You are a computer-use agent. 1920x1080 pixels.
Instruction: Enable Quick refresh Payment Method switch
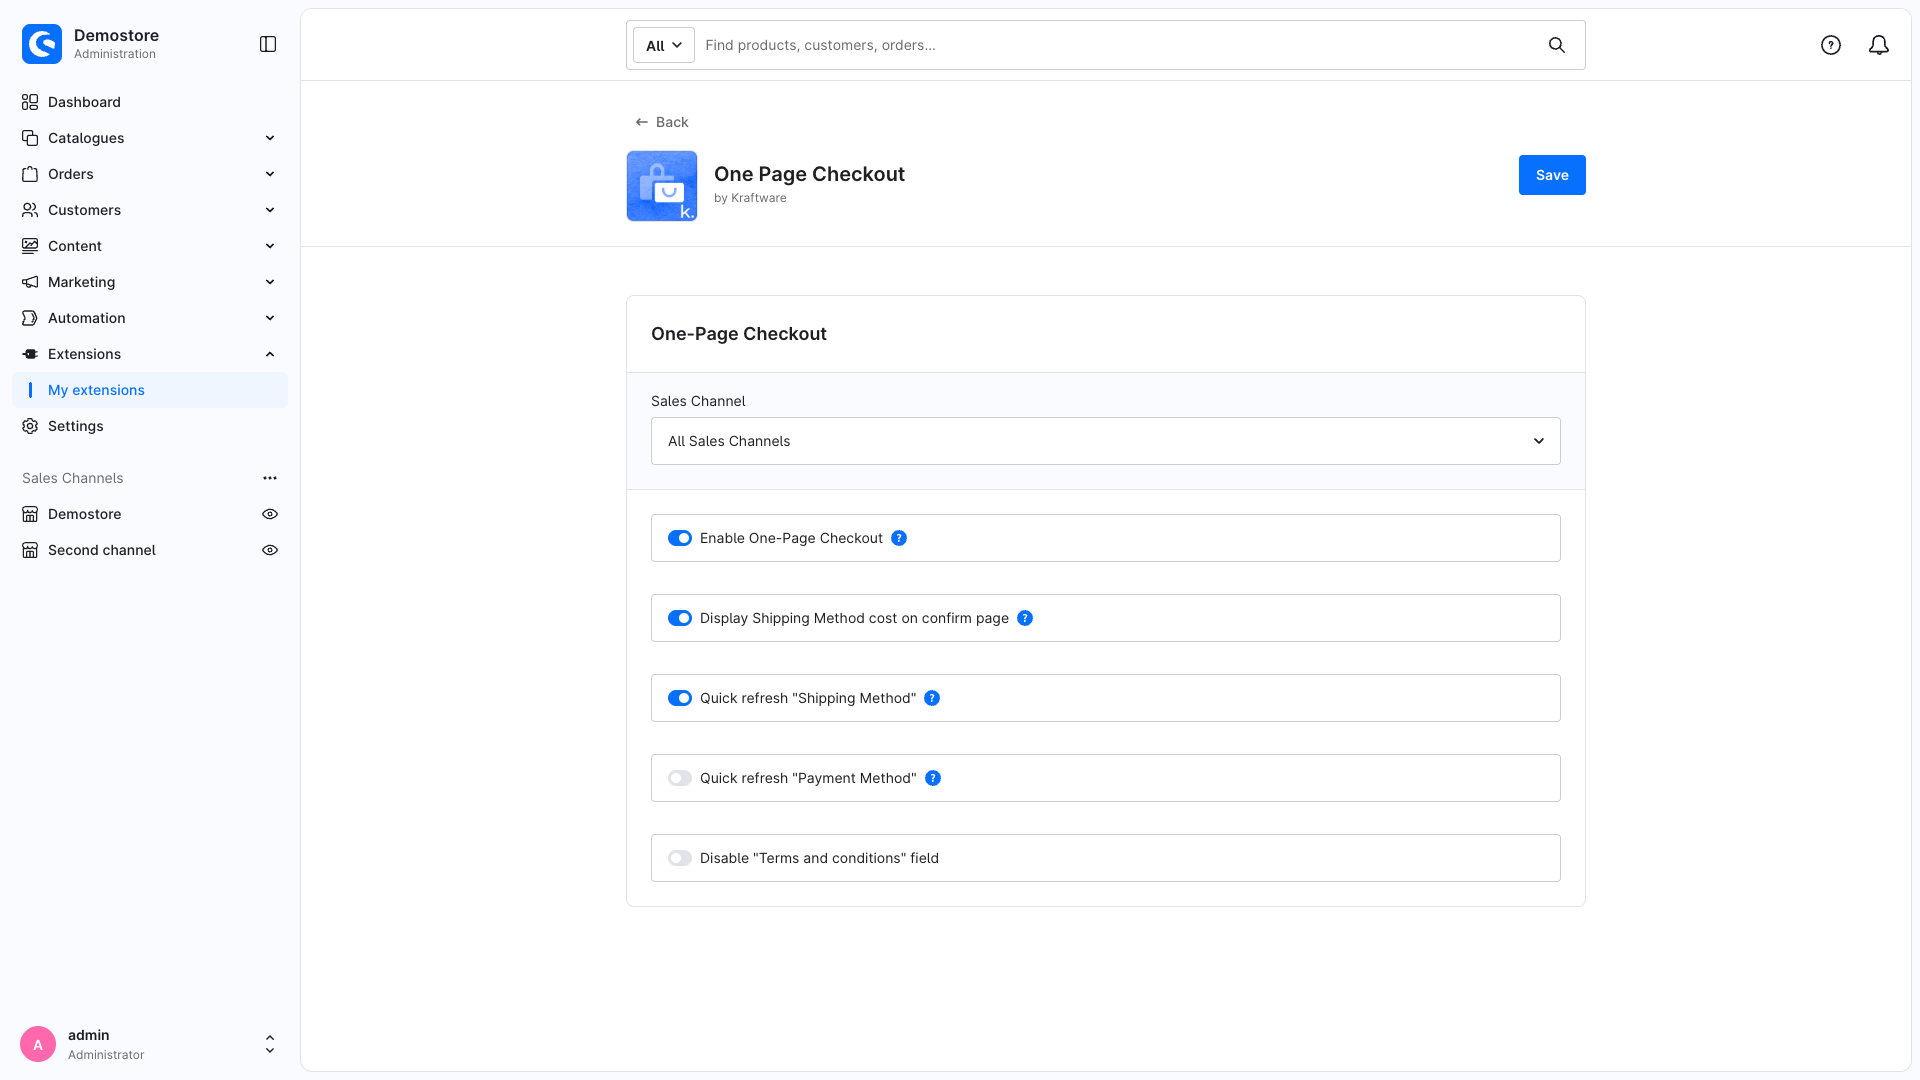[680, 778]
